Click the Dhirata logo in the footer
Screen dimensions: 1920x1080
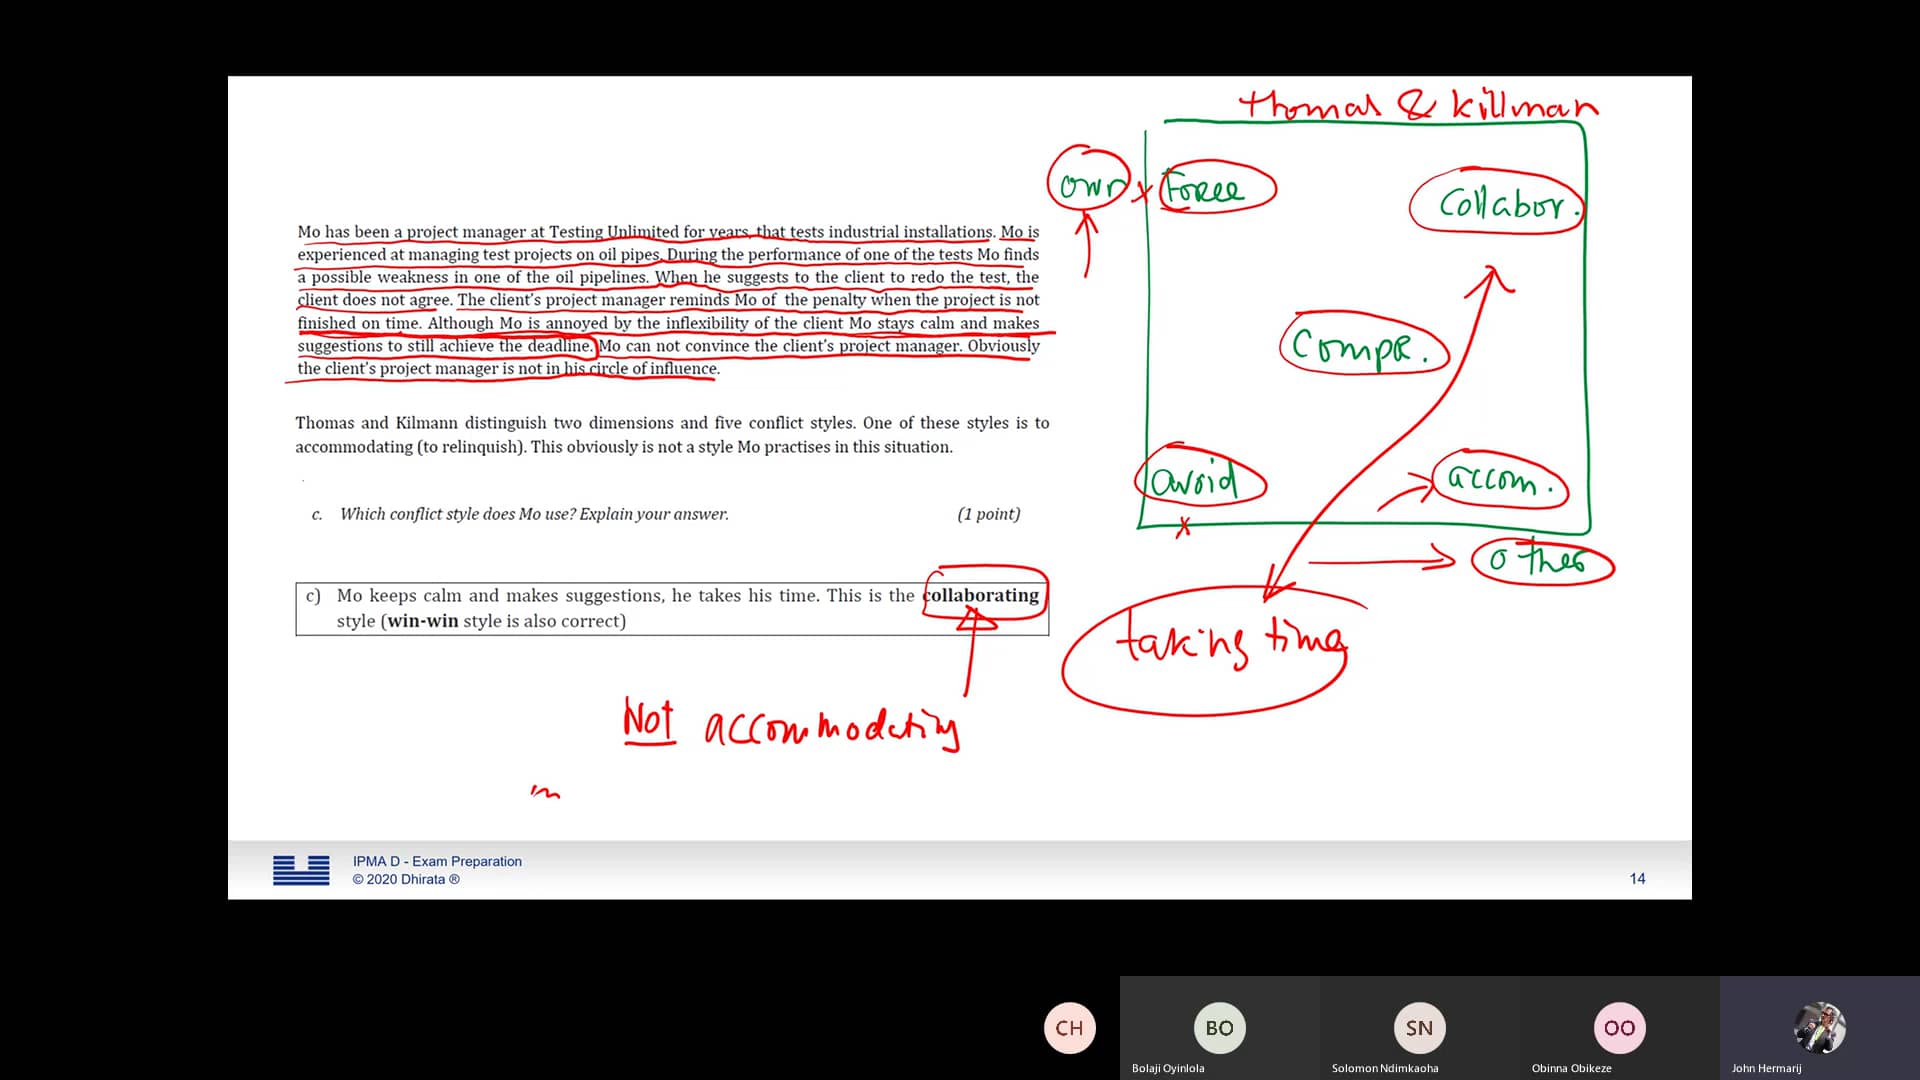click(300, 869)
